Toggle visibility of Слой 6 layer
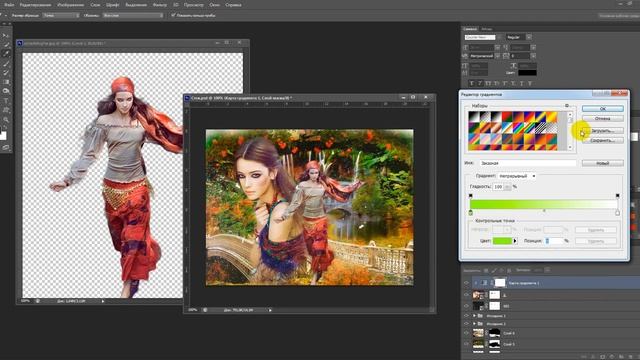The height and width of the screenshot is (360, 640). pyautogui.click(x=467, y=333)
